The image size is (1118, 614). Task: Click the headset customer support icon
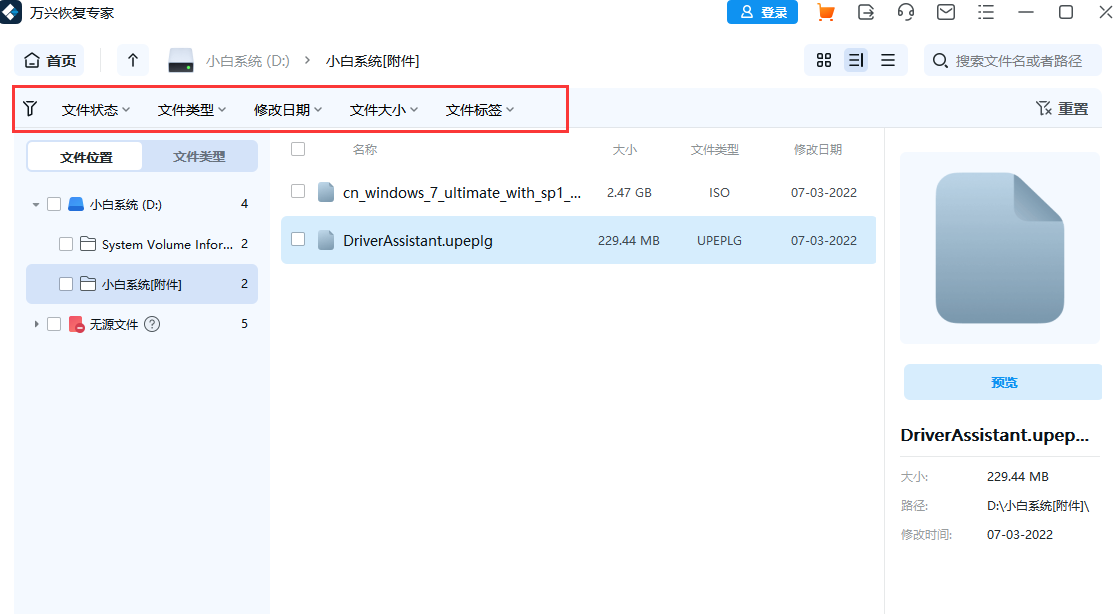tap(904, 12)
